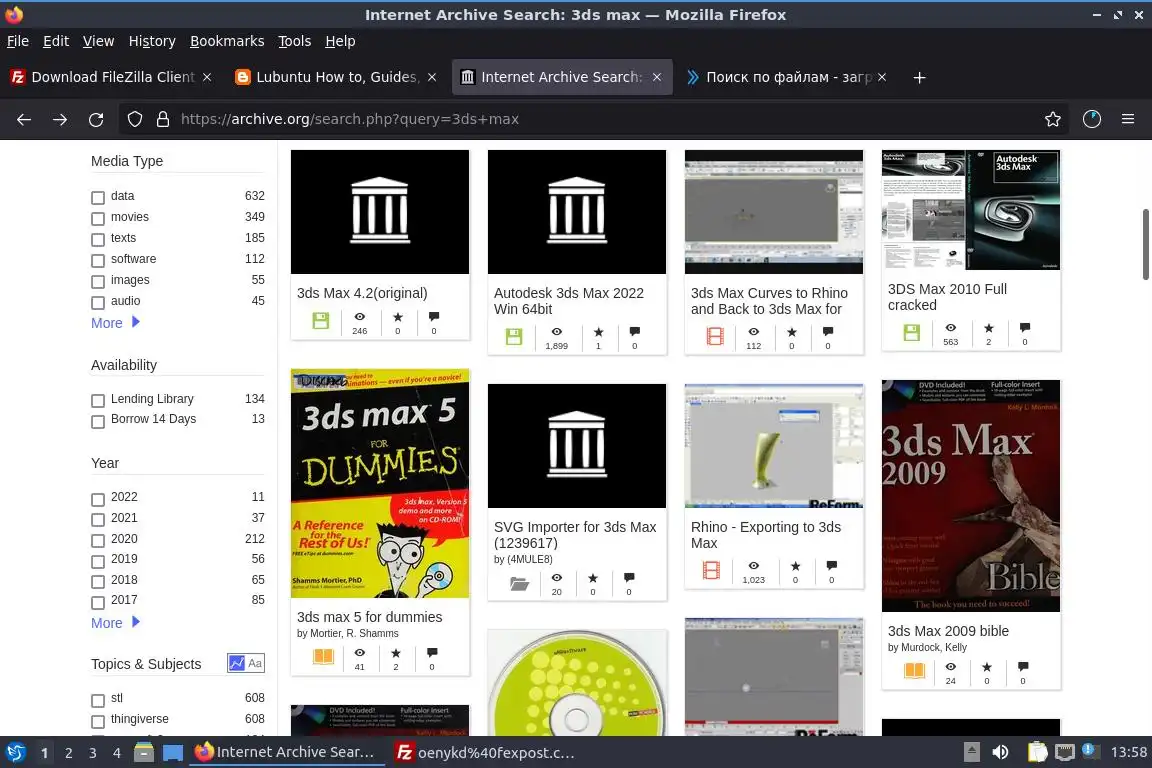Image resolution: width=1152 pixels, height=768 pixels.
Task: Check the software media type filter
Action: coord(98,260)
